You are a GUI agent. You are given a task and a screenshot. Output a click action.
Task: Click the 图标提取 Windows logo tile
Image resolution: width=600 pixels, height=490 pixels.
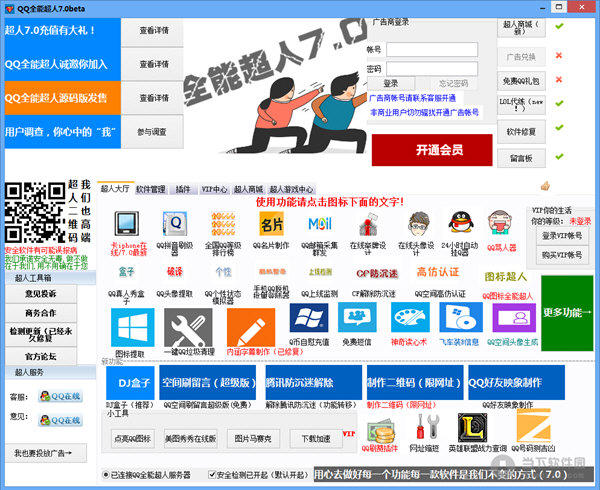[132, 327]
